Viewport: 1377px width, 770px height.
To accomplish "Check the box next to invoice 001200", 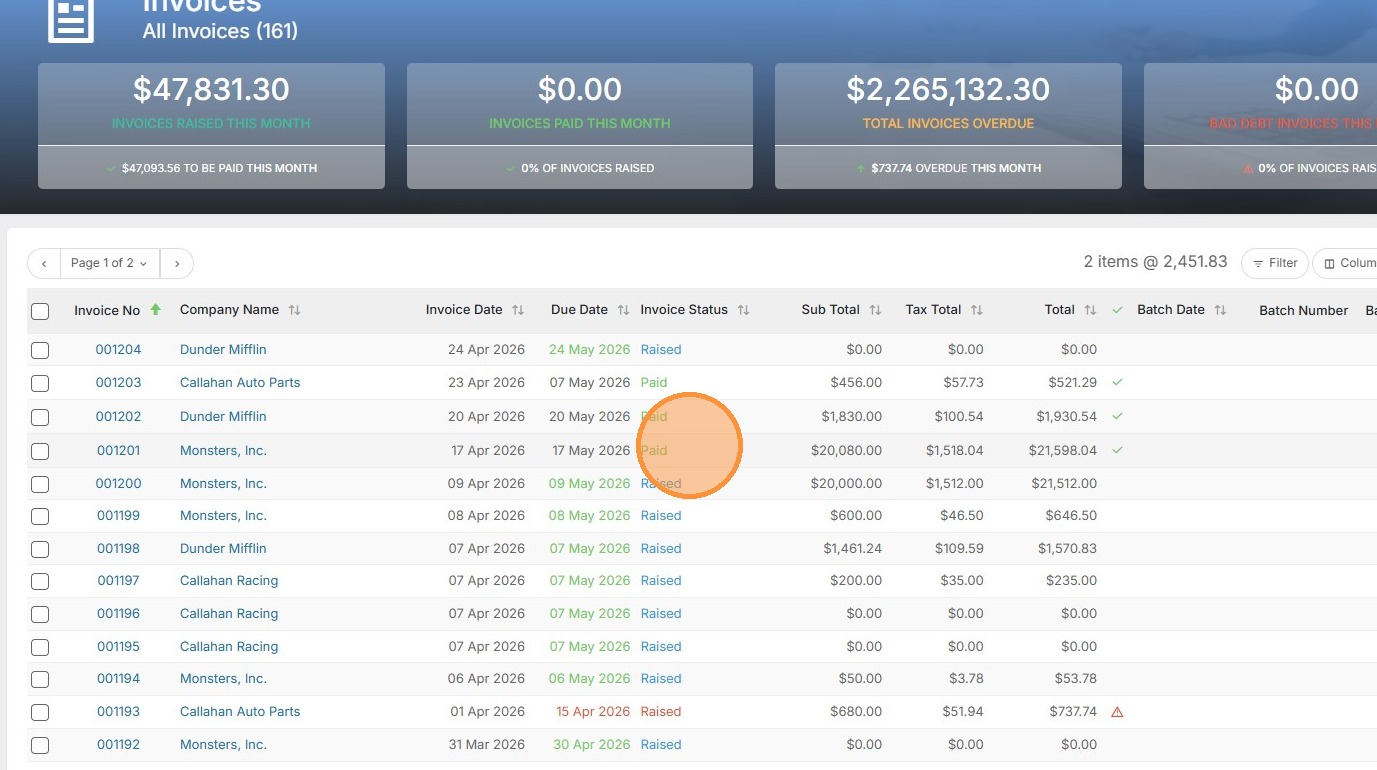I will [40, 484].
